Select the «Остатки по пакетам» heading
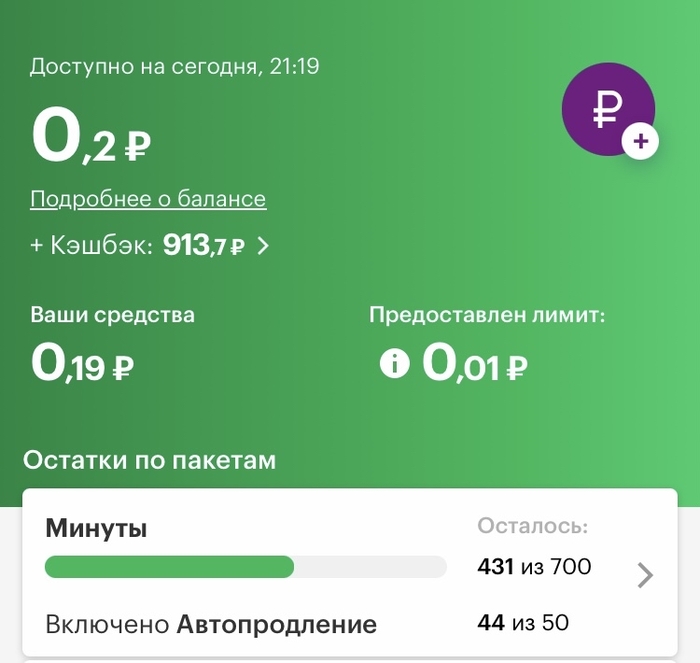The height and width of the screenshot is (663, 700). pos(149,460)
